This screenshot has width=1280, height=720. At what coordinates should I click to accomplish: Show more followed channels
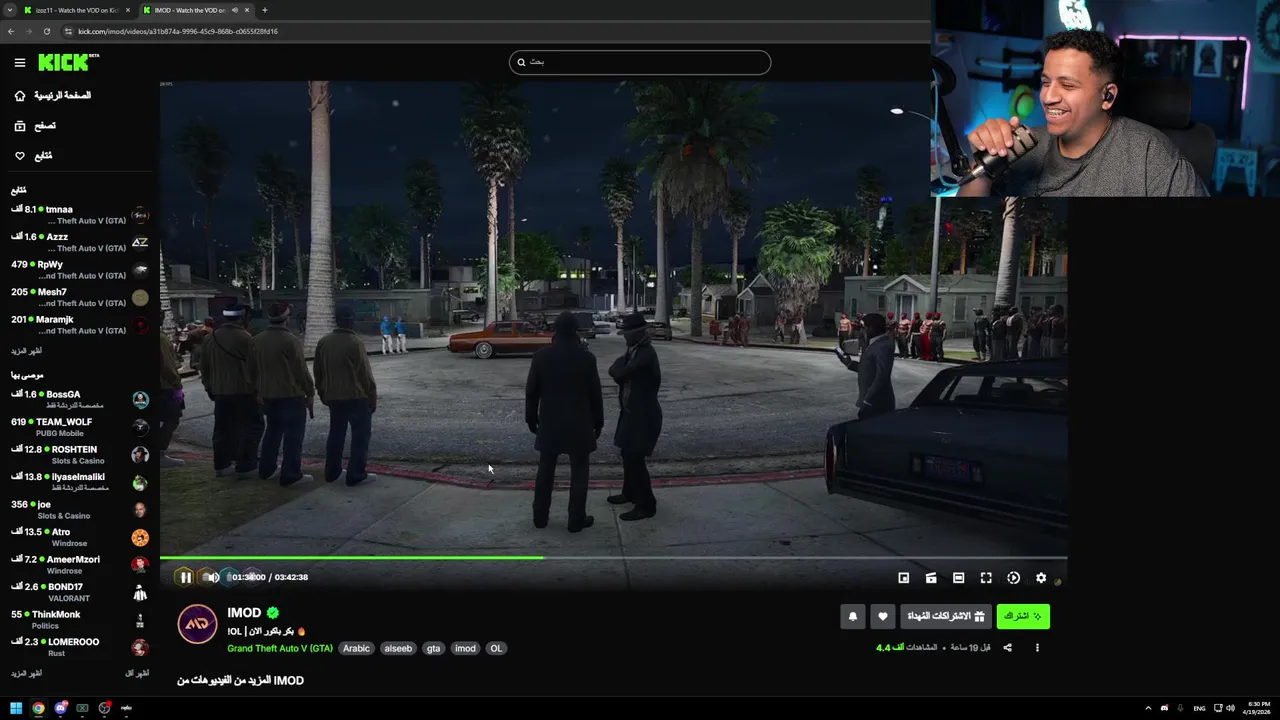tap(27, 351)
